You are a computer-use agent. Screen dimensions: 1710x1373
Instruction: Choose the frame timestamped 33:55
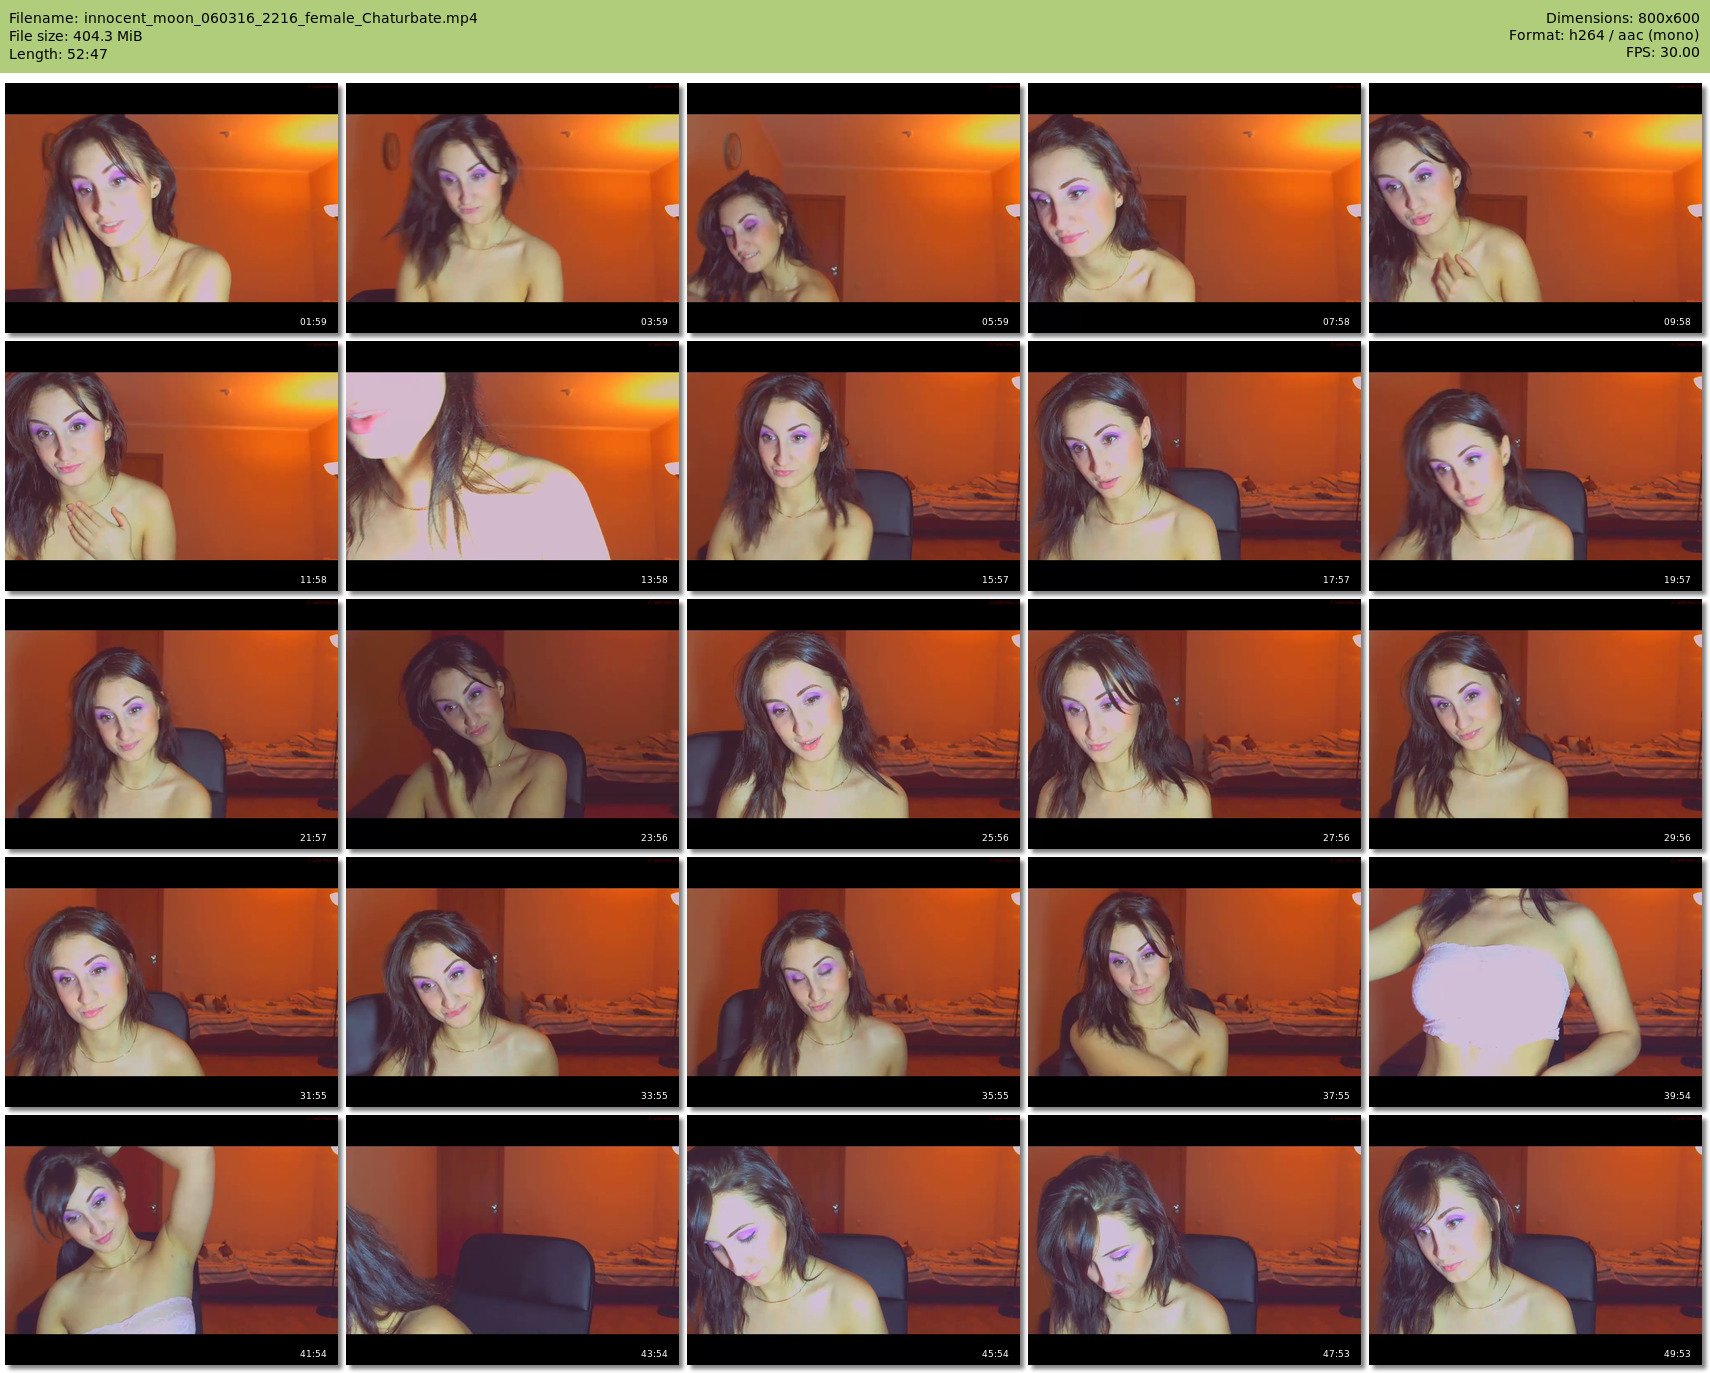point(513,982)
